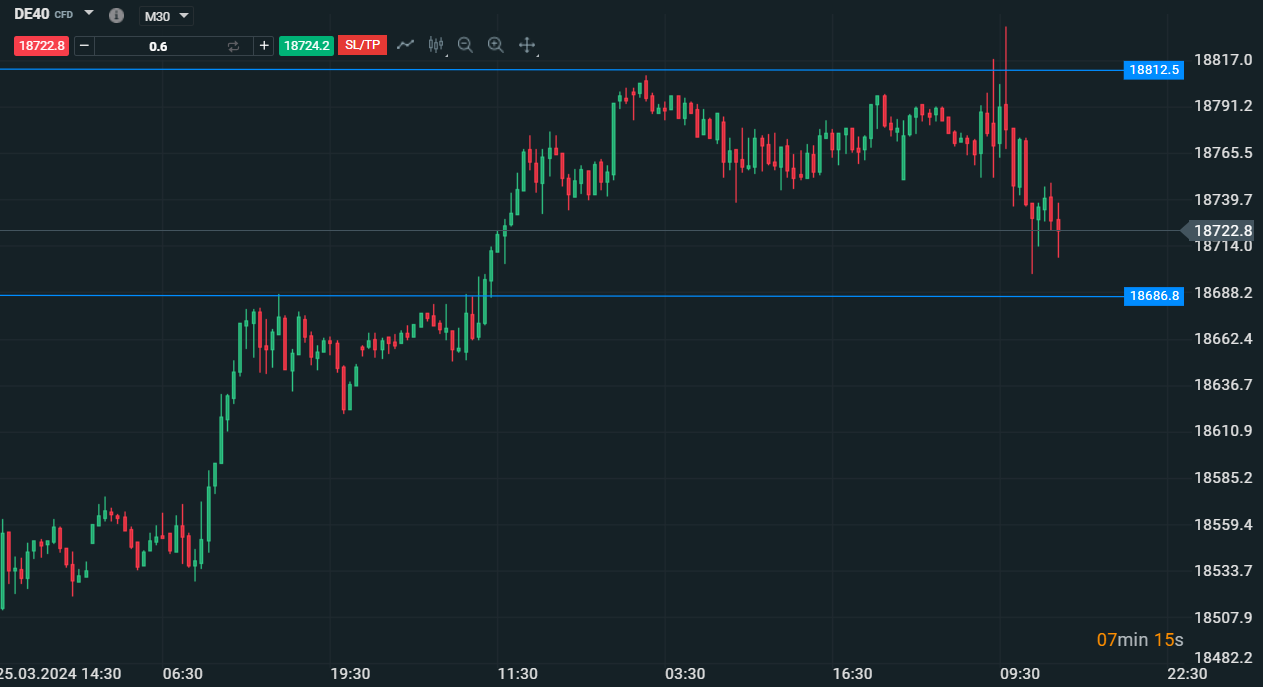1263x687 pixels.
Task: Open the M30 timeframe dropdown
Action: (166, 16)
